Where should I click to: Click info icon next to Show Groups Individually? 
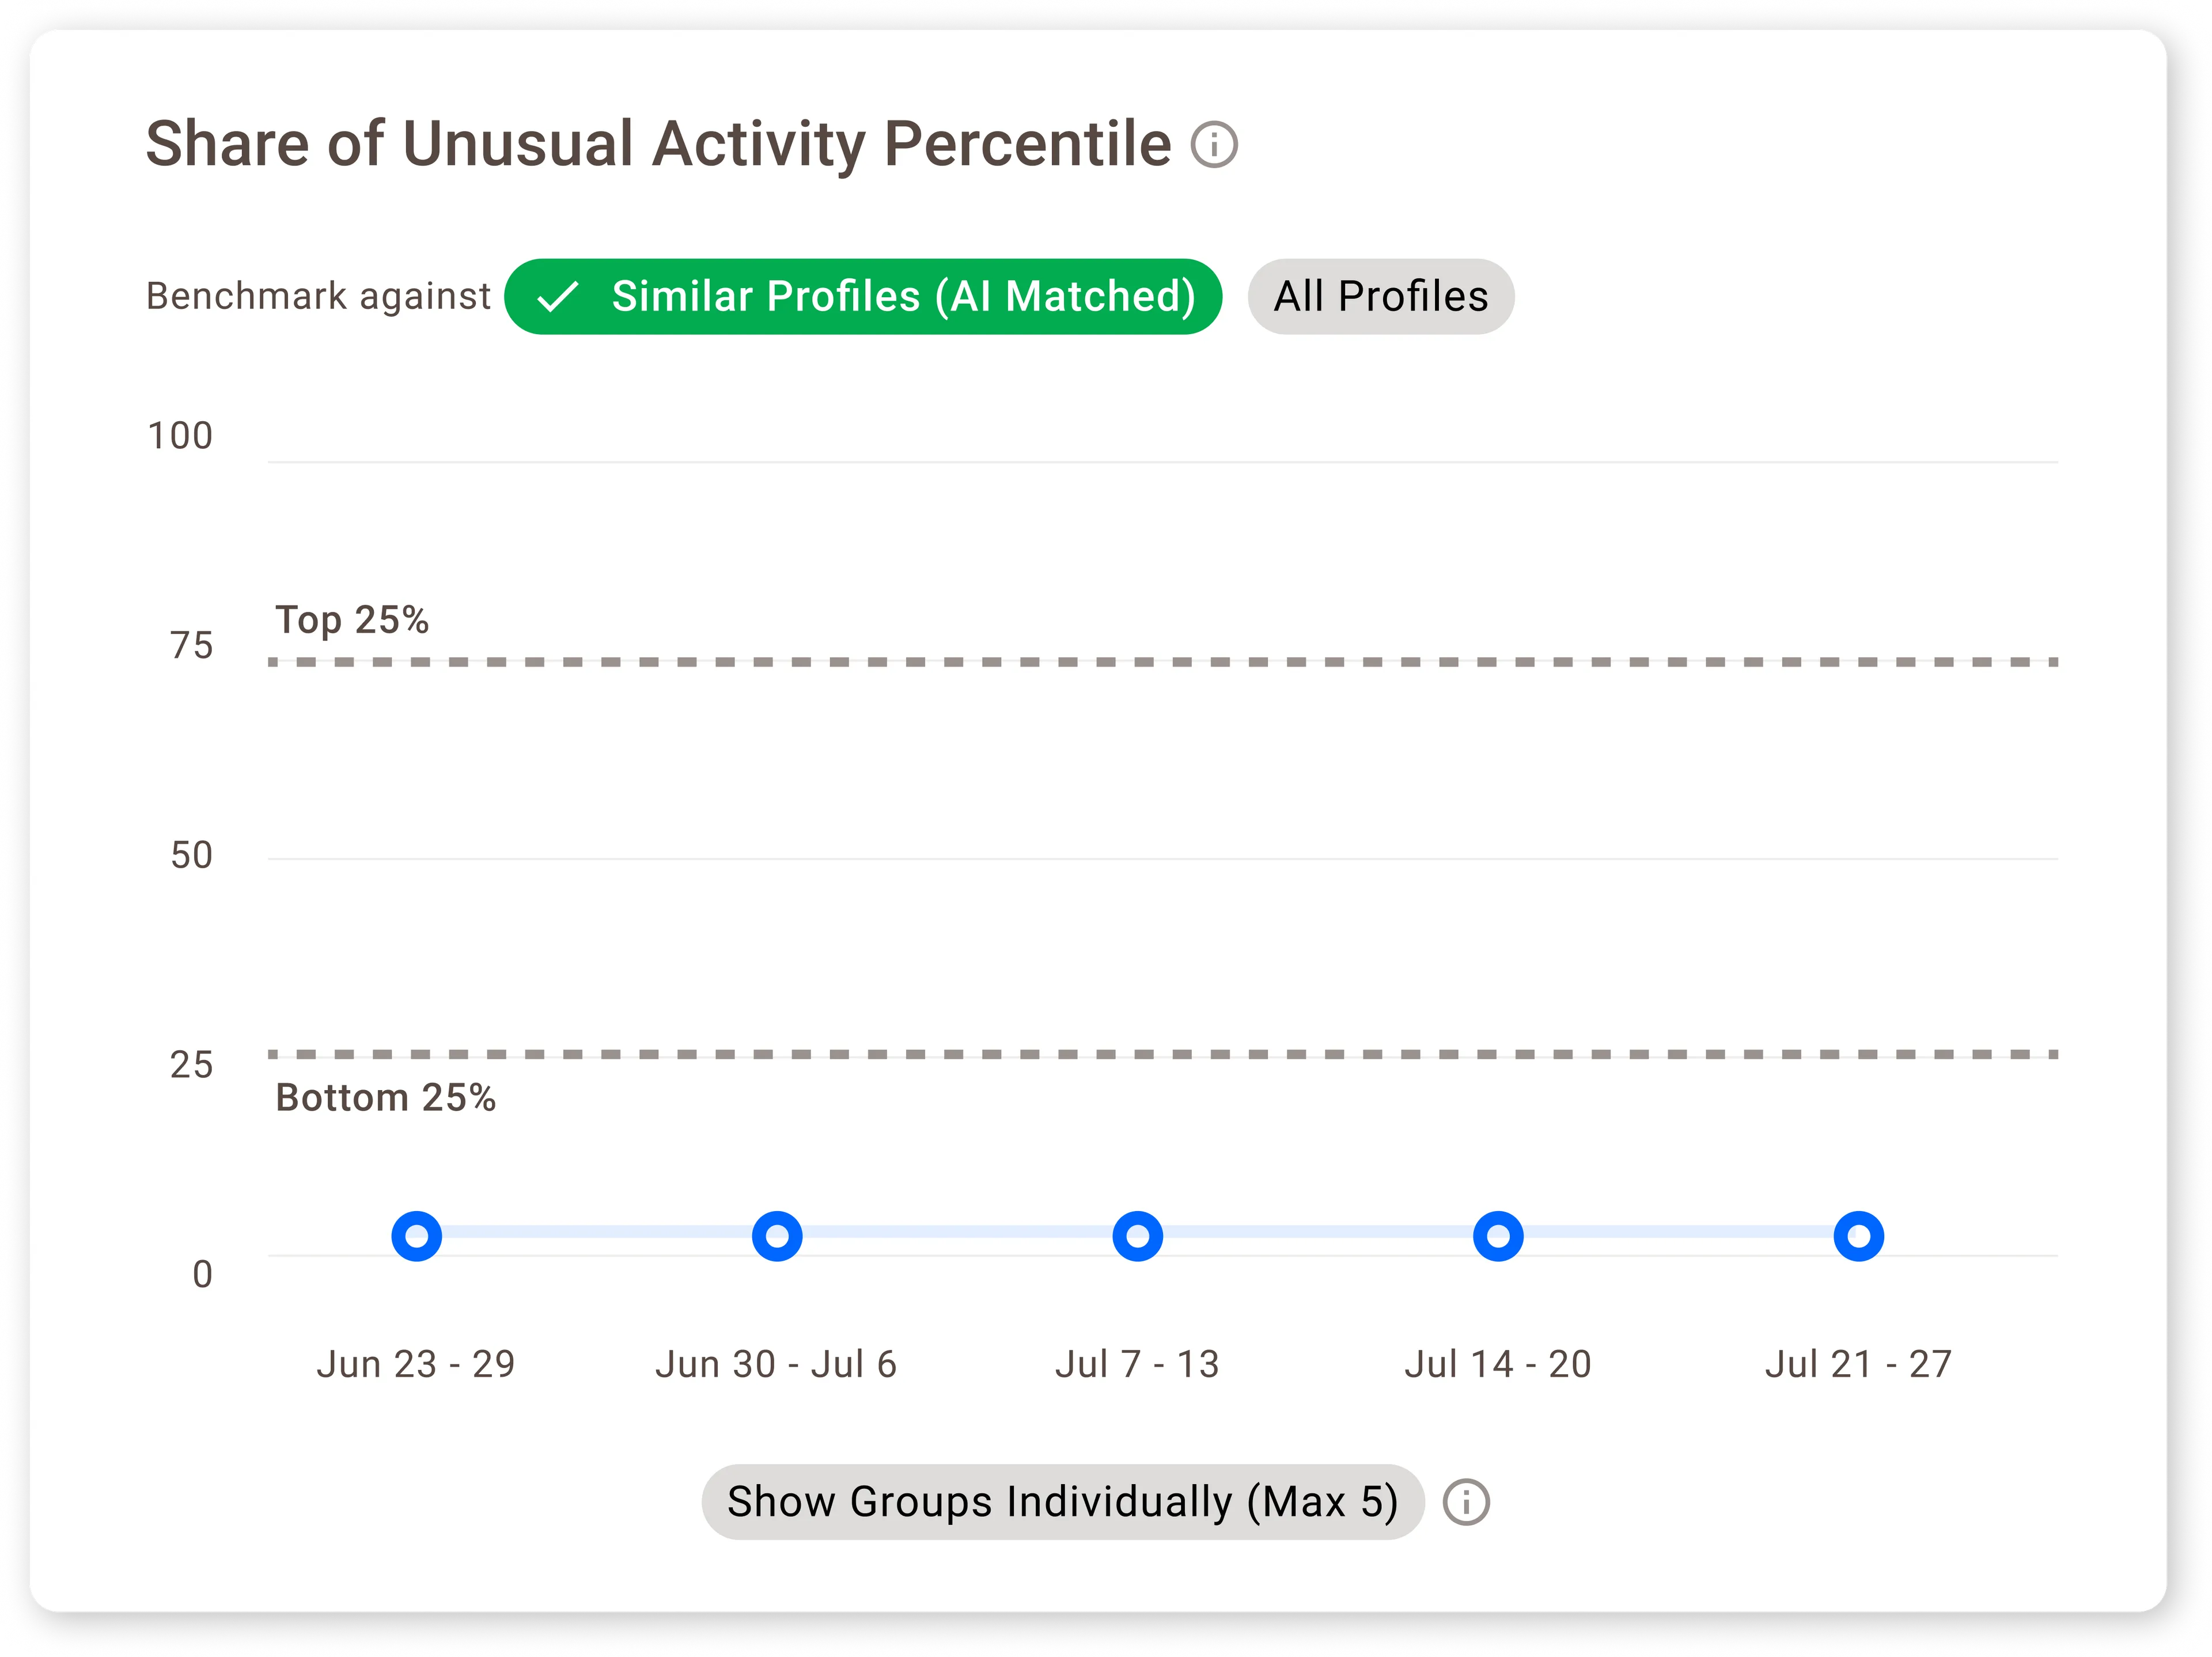[x=1466, y=1502]
